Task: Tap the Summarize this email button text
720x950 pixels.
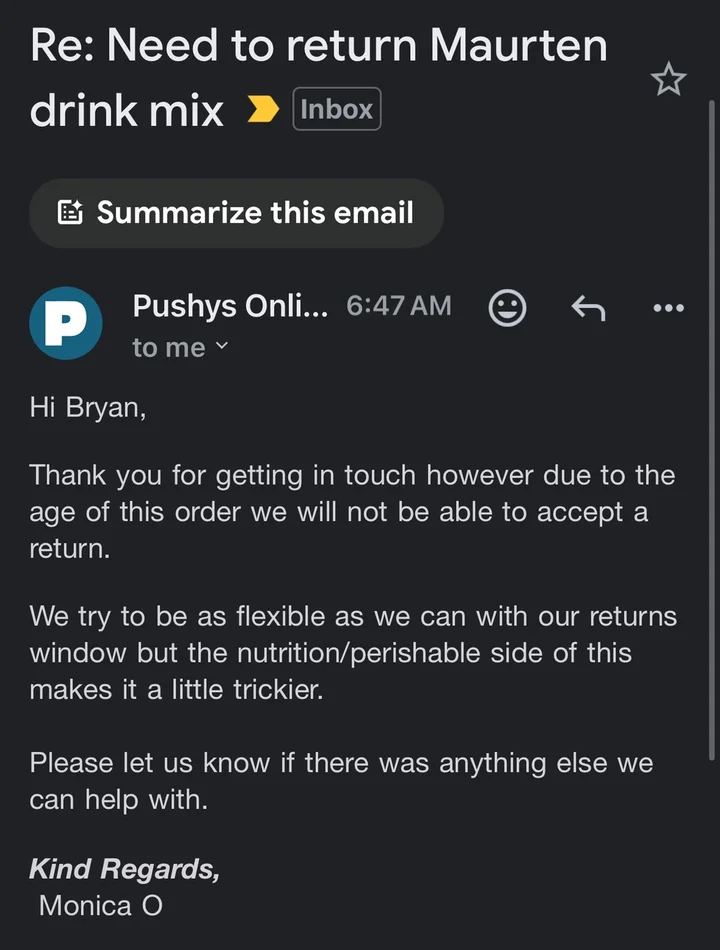Action: tap(255, 212)
